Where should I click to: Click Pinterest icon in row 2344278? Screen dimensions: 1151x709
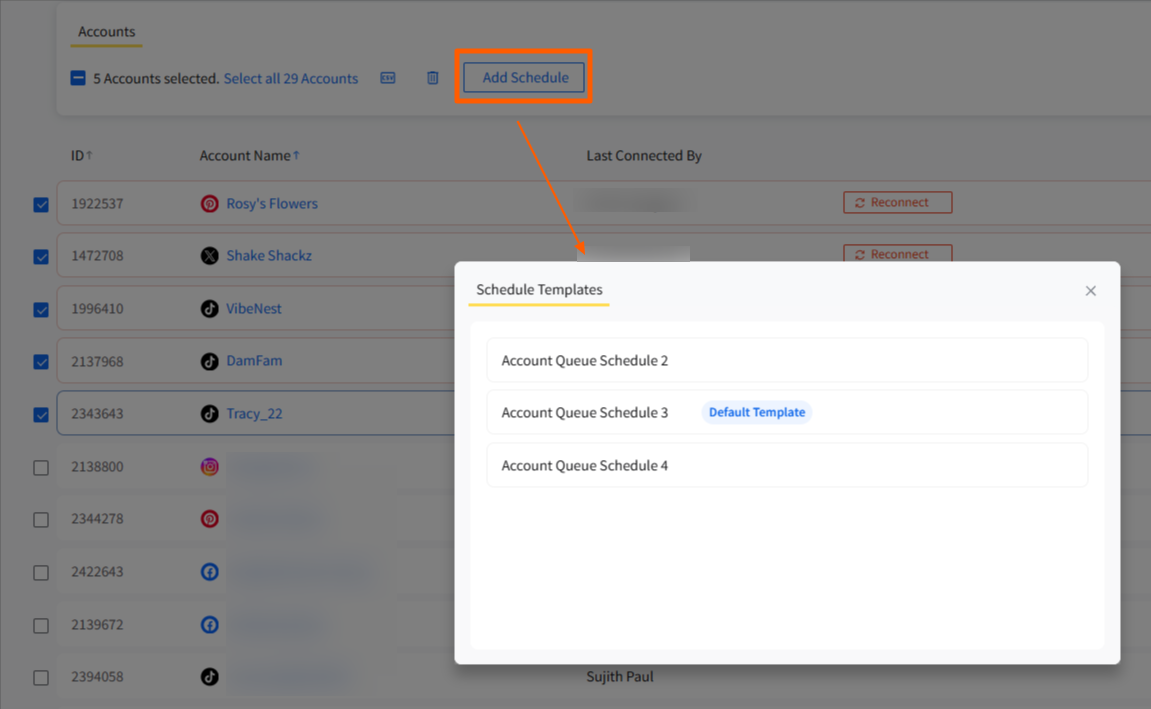[x=209, y=519]
